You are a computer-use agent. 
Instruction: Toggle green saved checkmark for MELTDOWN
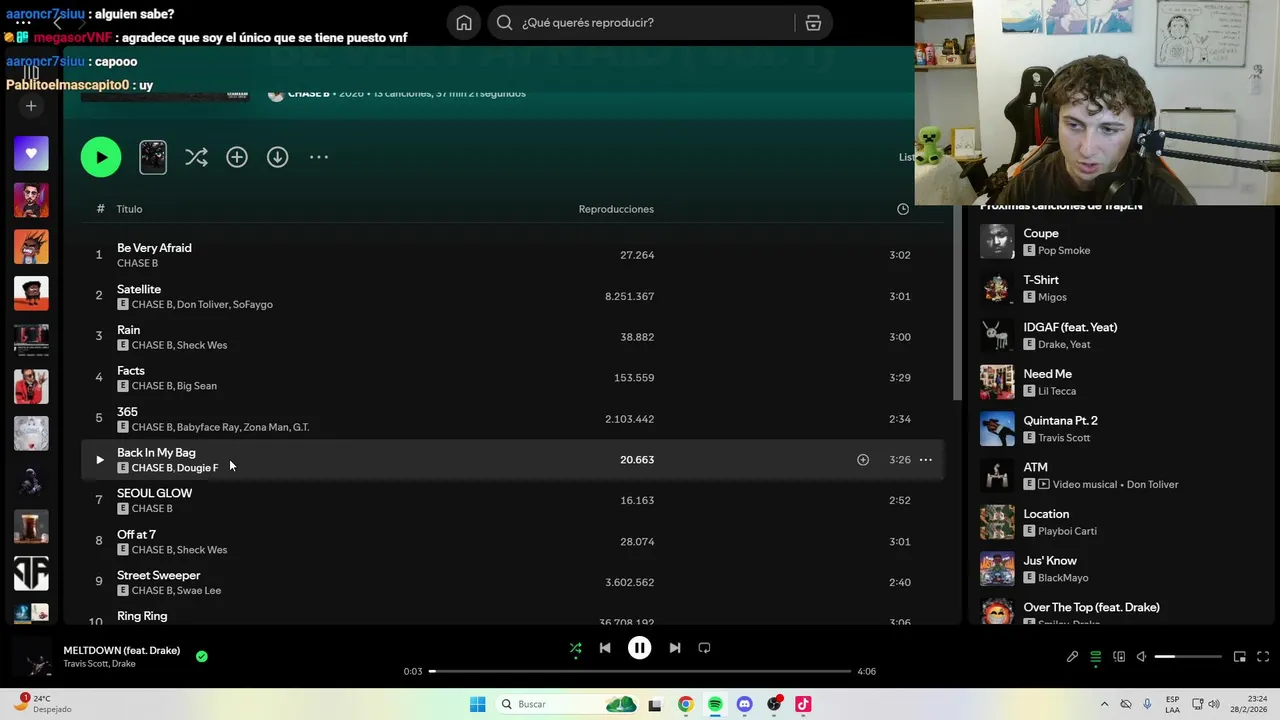(202, 657)
